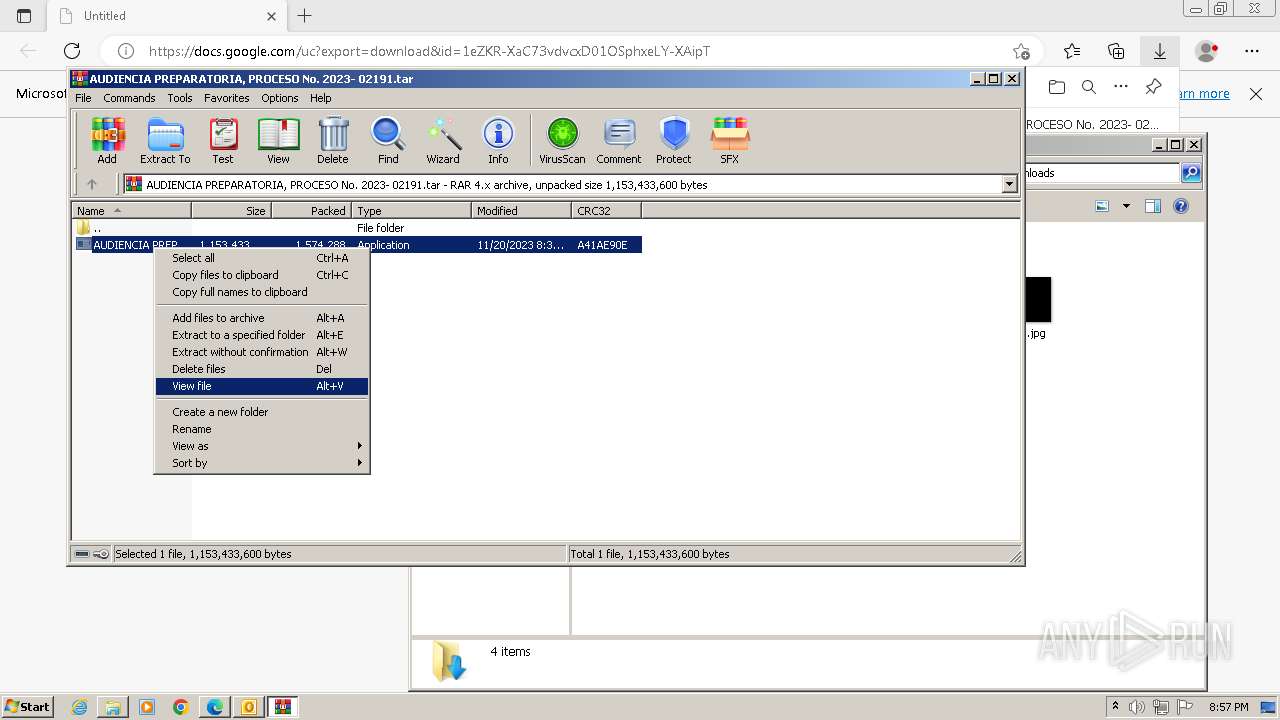Toggle the Explorer preview pane icon
1280x720 pixels.
1153,206
